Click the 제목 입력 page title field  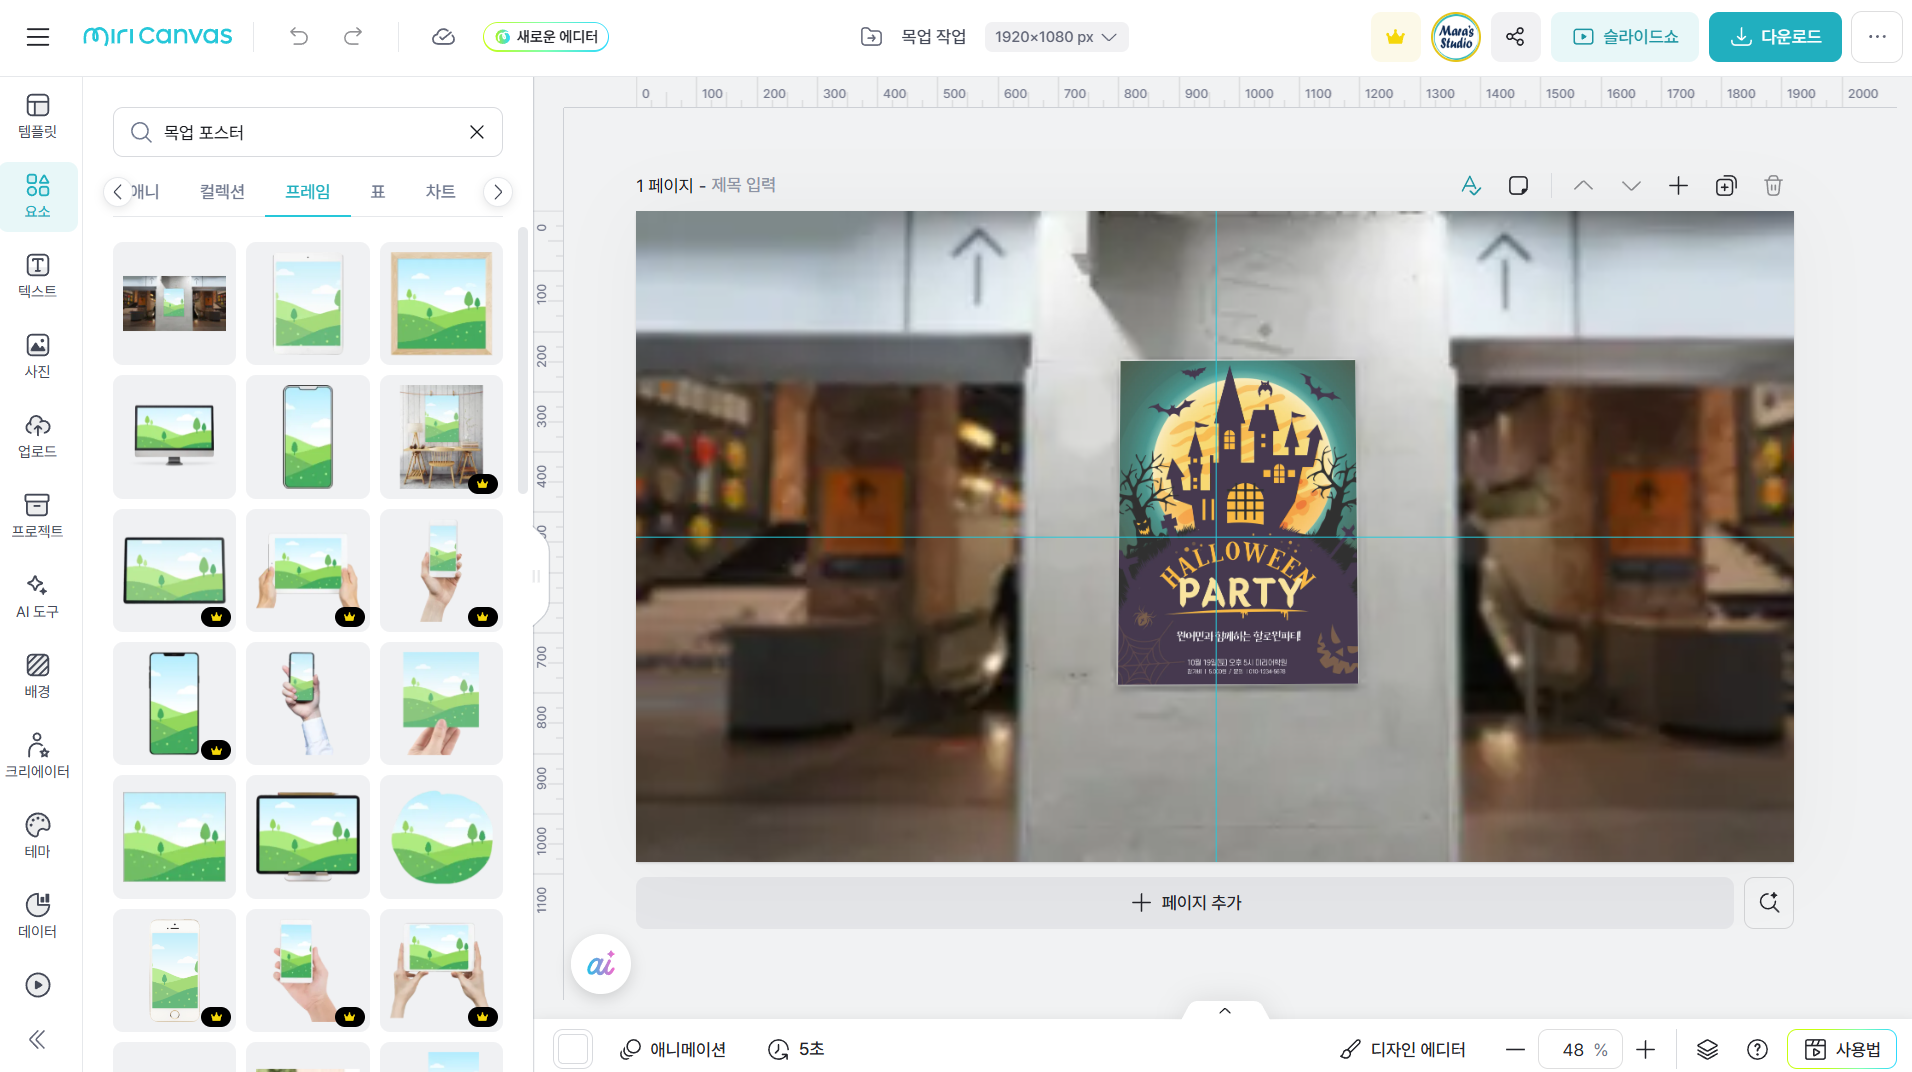click(743, 185)
